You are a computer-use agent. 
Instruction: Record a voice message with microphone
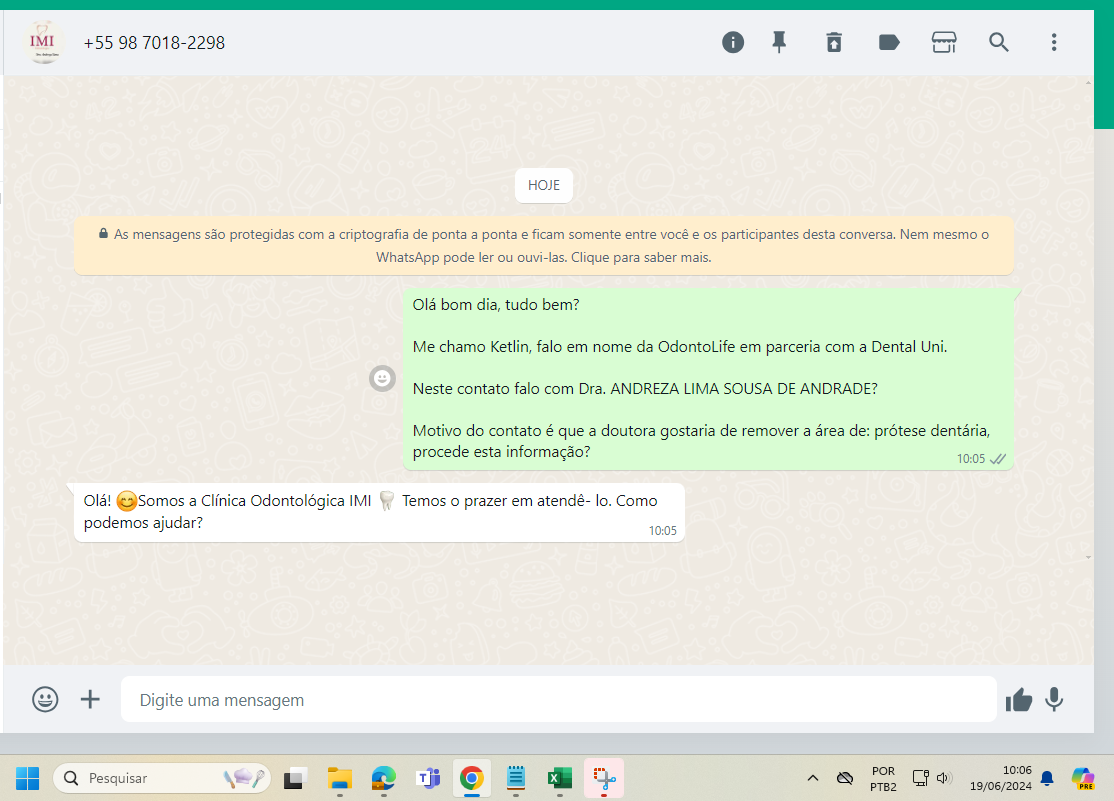1054,699
